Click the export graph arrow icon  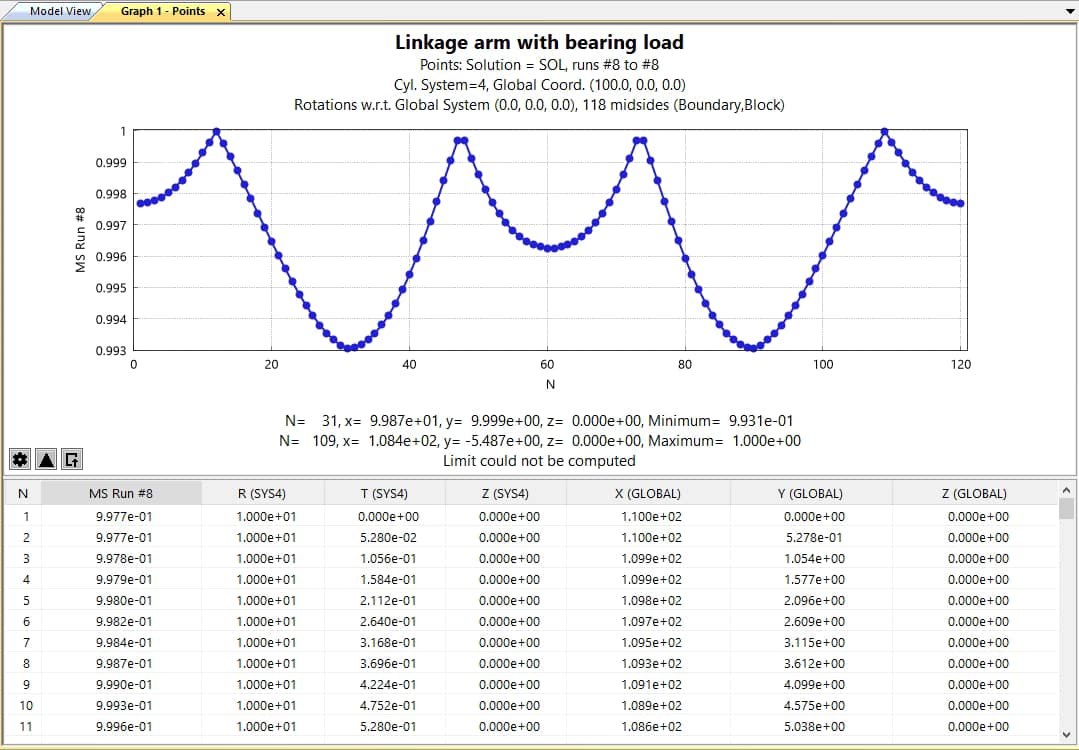(x=72, y=460)
